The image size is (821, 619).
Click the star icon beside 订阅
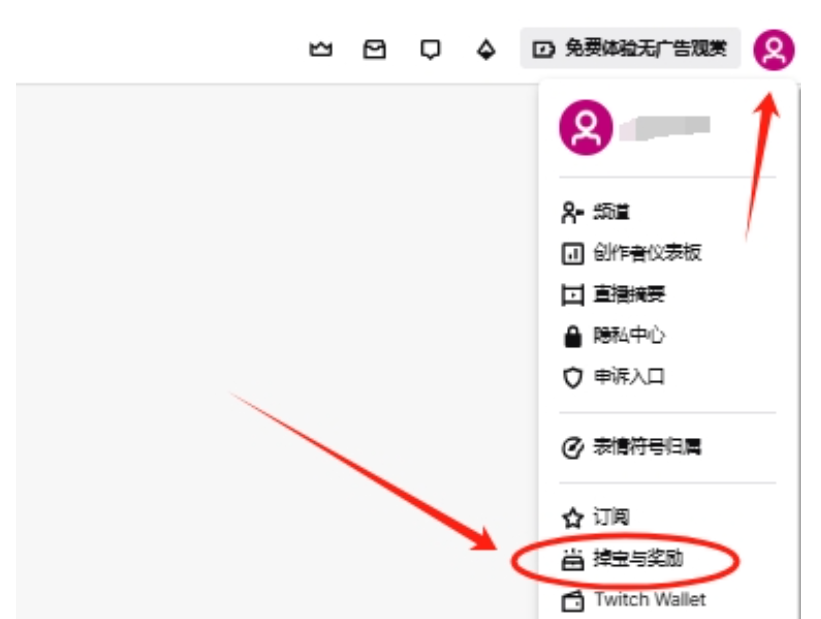click(x=572, y=518)
